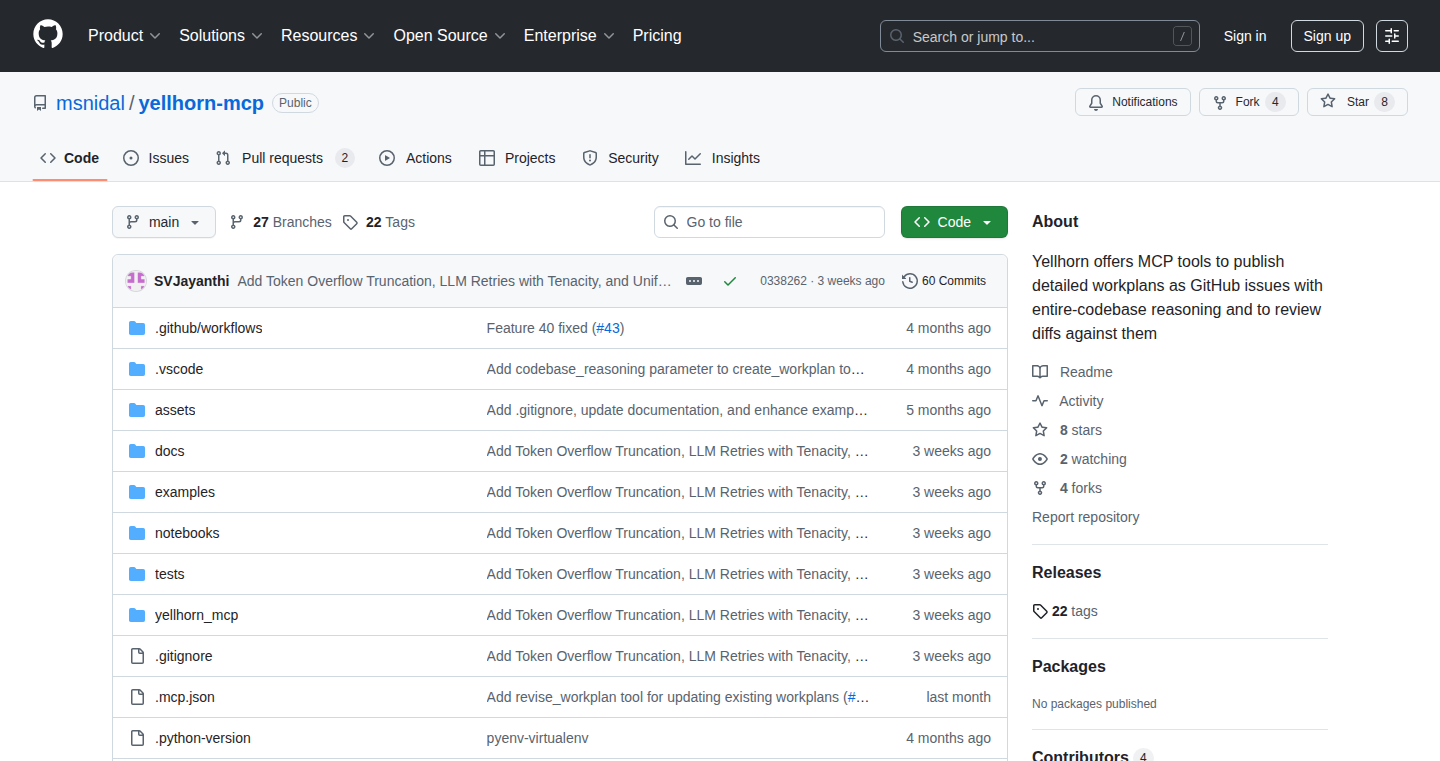Open the examples folder
The height and width of the screenshot is (761, 1440).
(x=185, y=492)
